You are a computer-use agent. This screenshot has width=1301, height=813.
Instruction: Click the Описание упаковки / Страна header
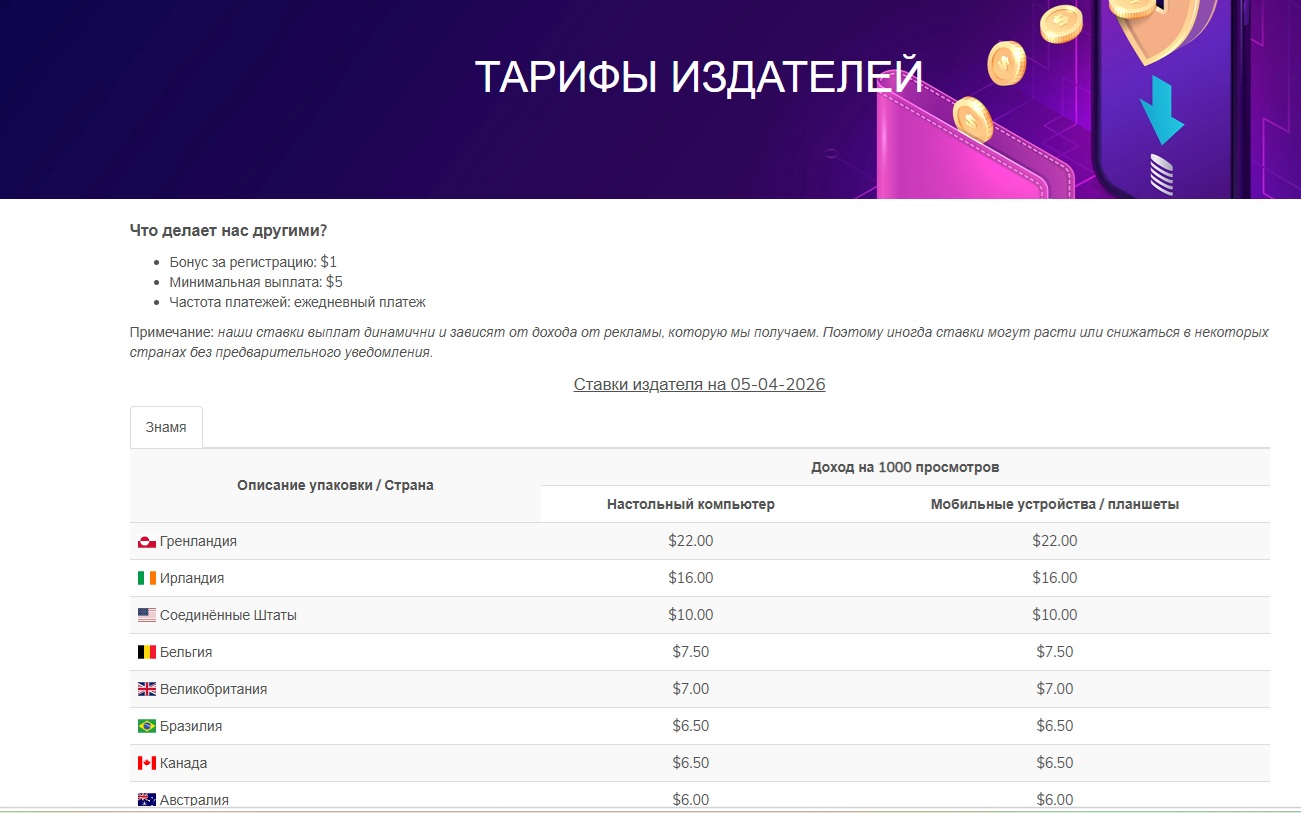334,485
